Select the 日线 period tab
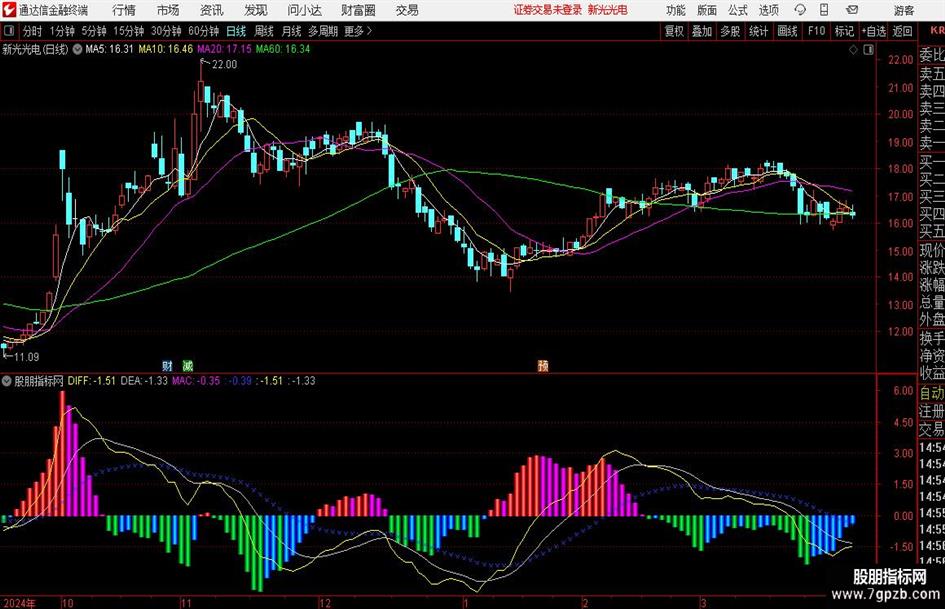945x609 pixels. (x=236, y=31)
